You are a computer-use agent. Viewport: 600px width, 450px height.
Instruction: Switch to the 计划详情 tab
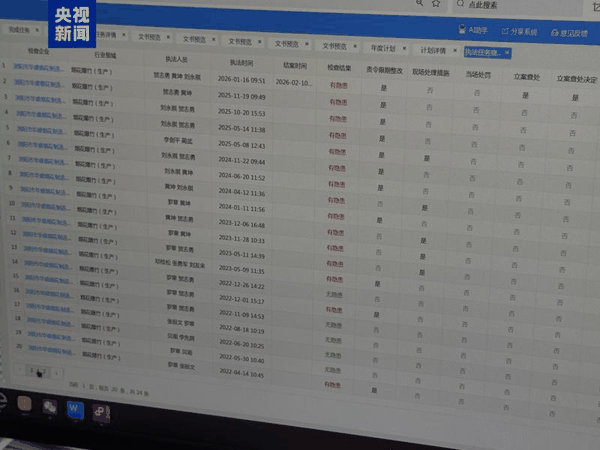click(433, 50)
